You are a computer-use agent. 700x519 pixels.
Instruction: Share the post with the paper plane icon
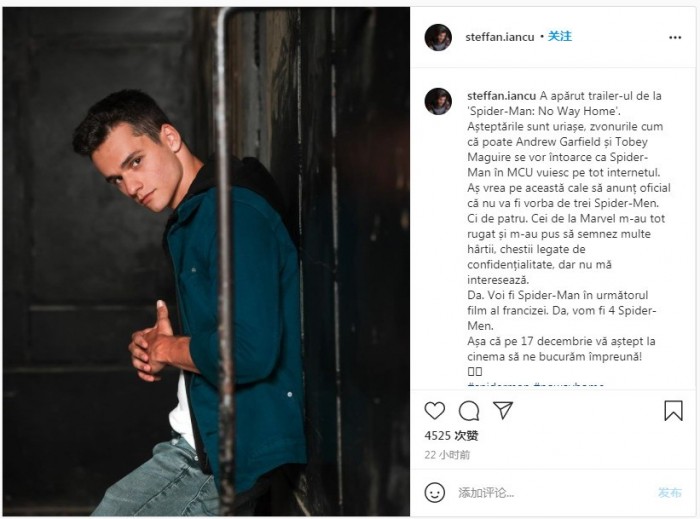[504, 410]
